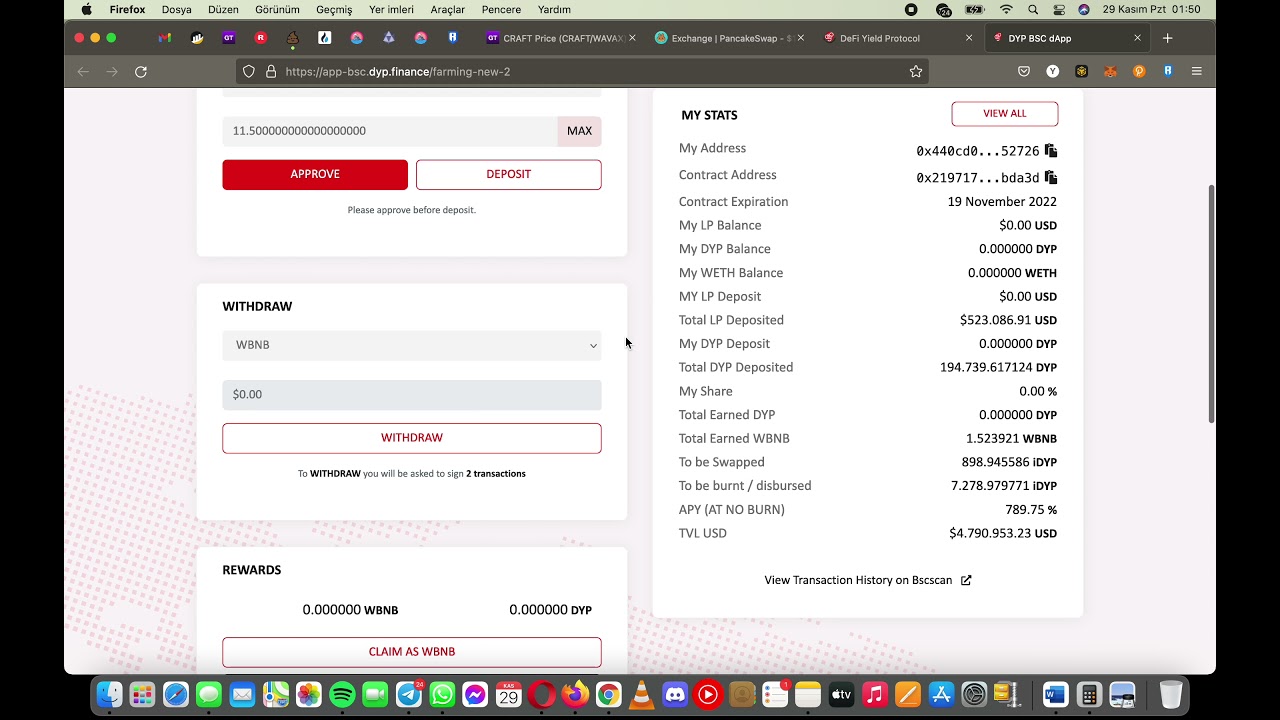Open tracking protection shield panel
Image resolution: width=1280 pixels, height=720 pixels.
pos(249,72)
